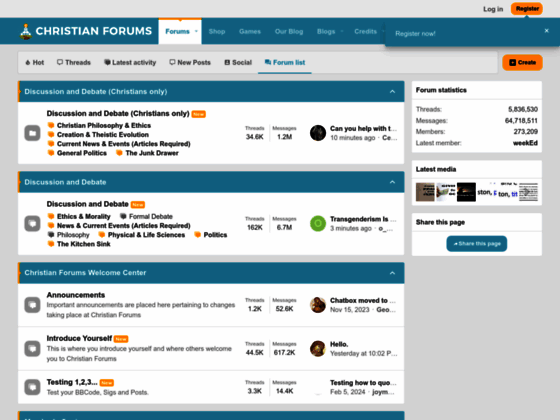Open 'Testing how to quo...' latest thread
This screenshot has height=420, width=560.
pyautogui.click(x=363, y=383)
